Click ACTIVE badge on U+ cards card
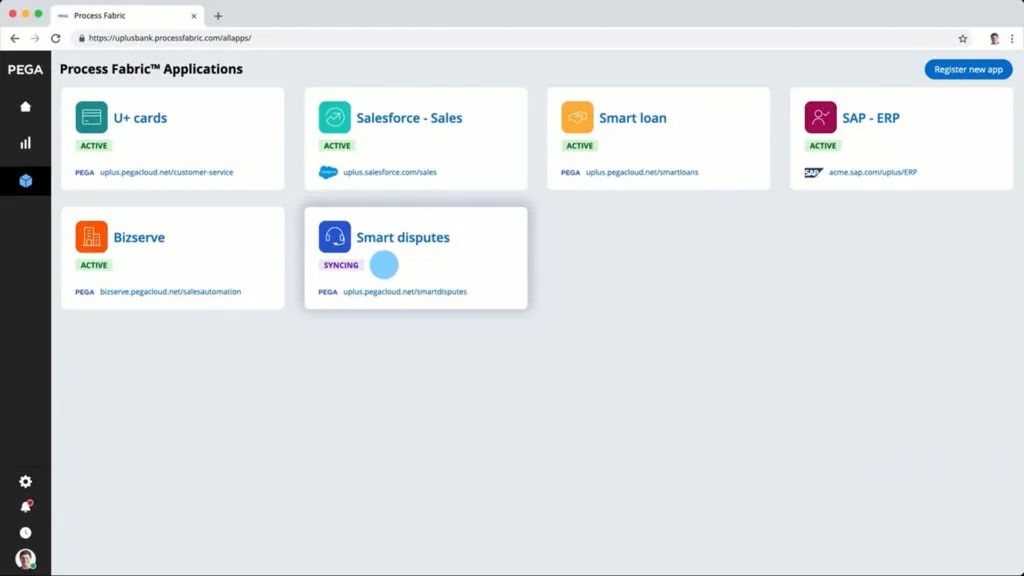This screenshot has width=1024, height=576. tap(94, 146)
